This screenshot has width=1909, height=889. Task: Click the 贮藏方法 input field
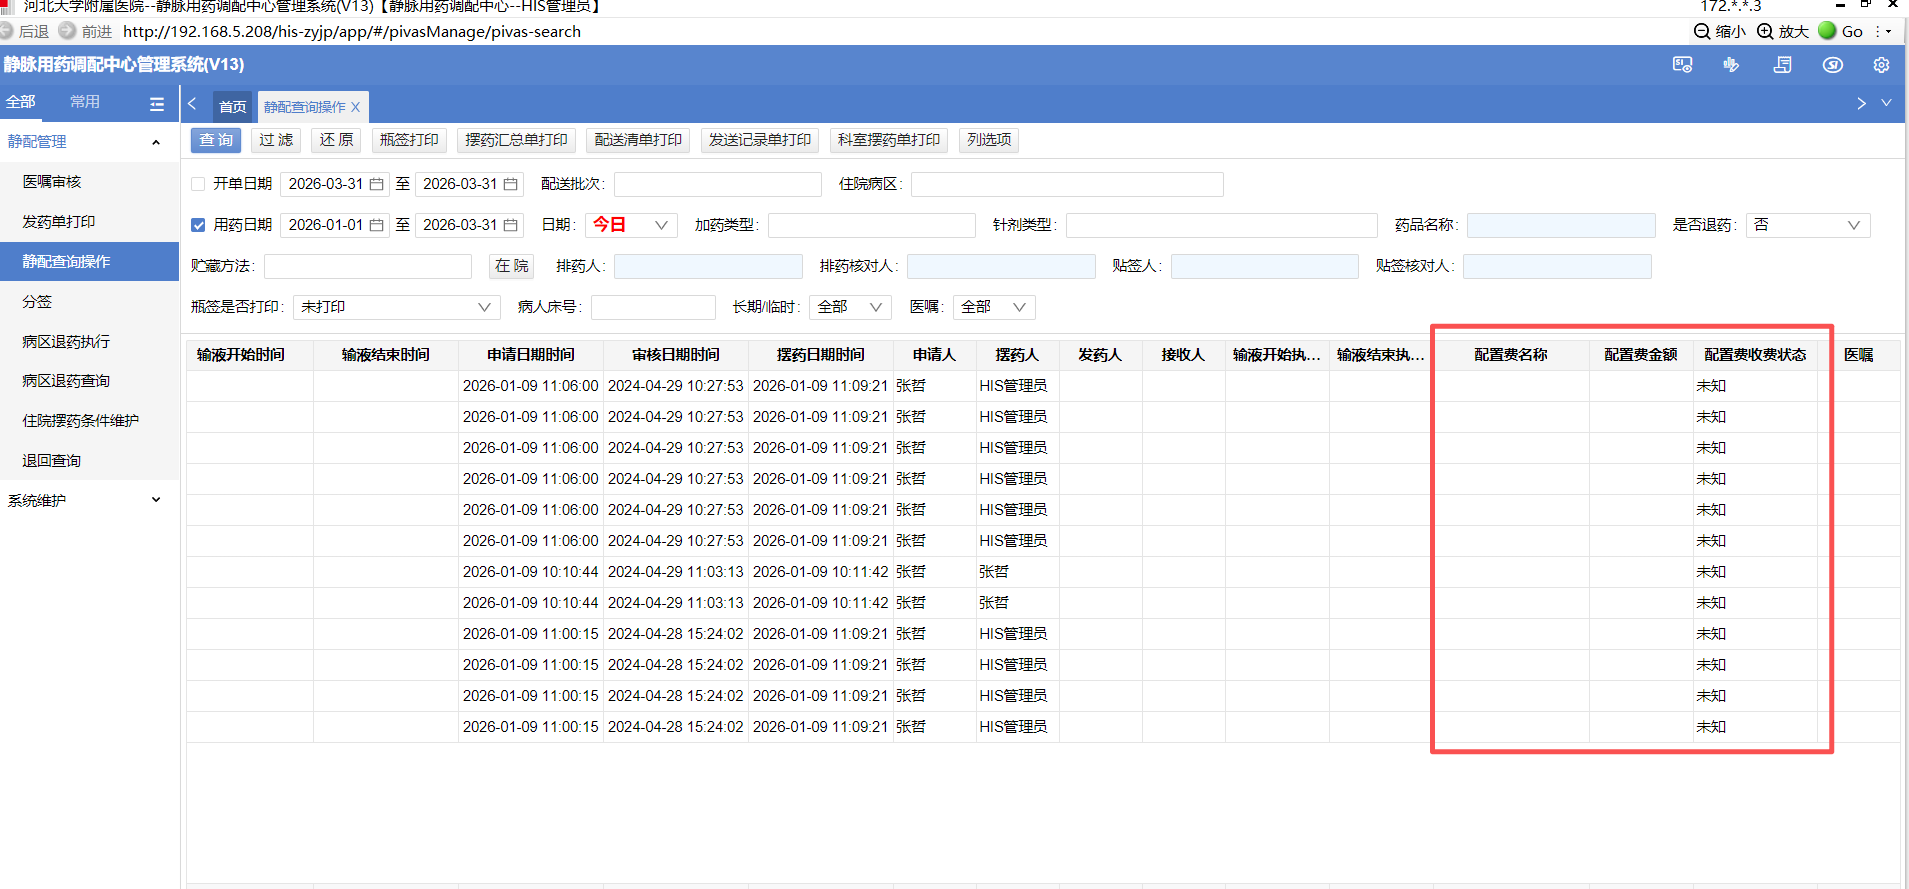(368, 266)
